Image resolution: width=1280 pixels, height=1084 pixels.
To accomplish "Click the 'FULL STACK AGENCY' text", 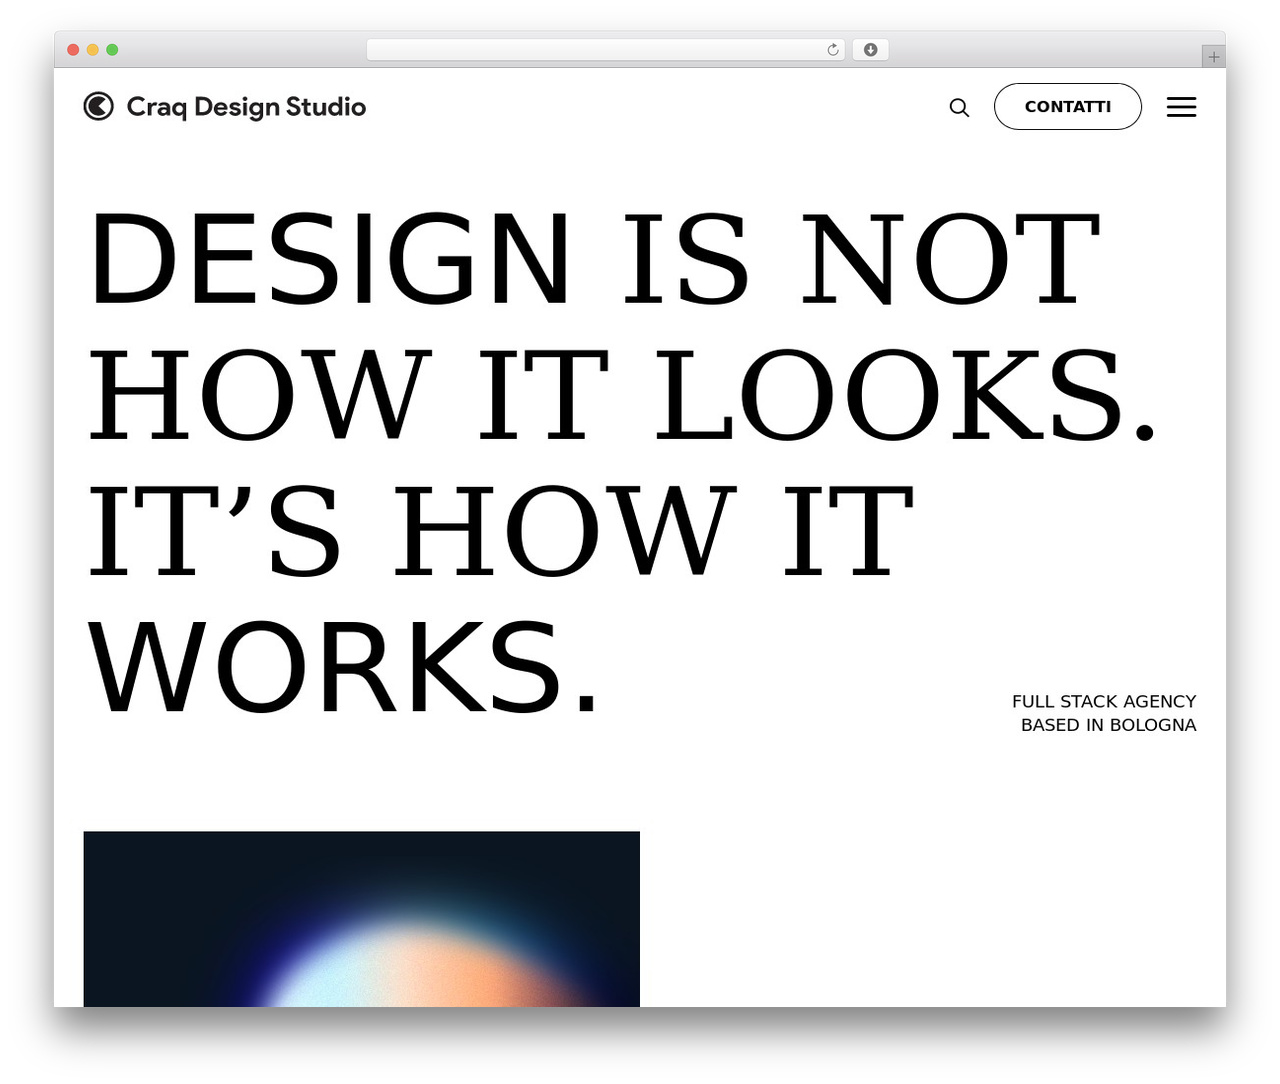I will (x=1104, y=701).
